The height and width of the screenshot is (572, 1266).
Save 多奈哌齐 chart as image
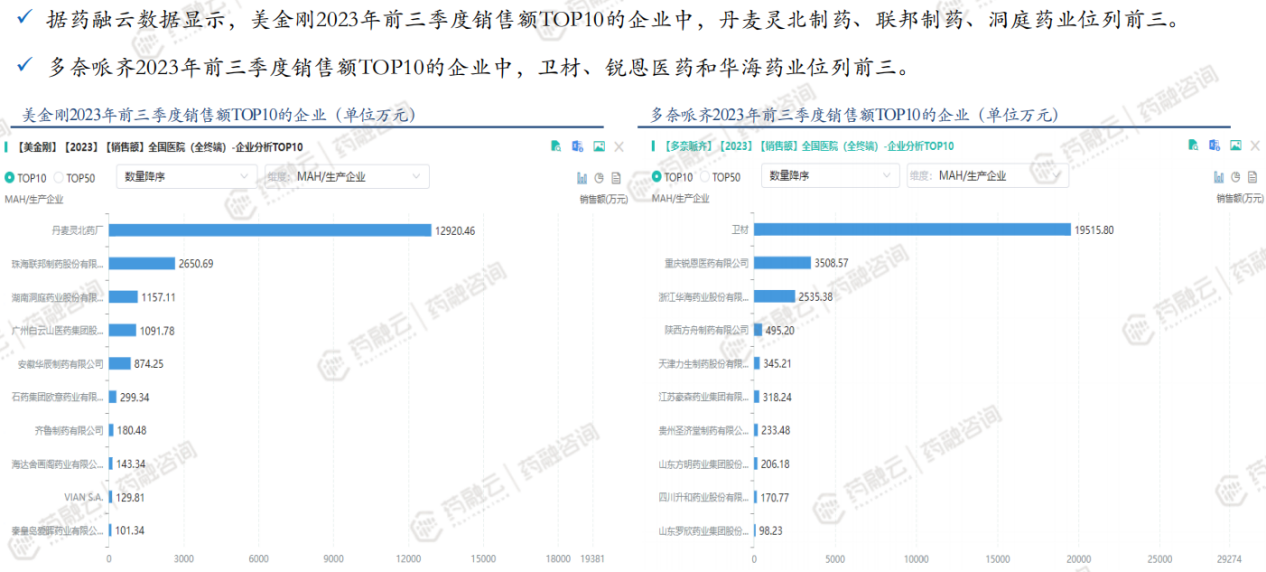pyautogui.click(x=1236, y=146)
